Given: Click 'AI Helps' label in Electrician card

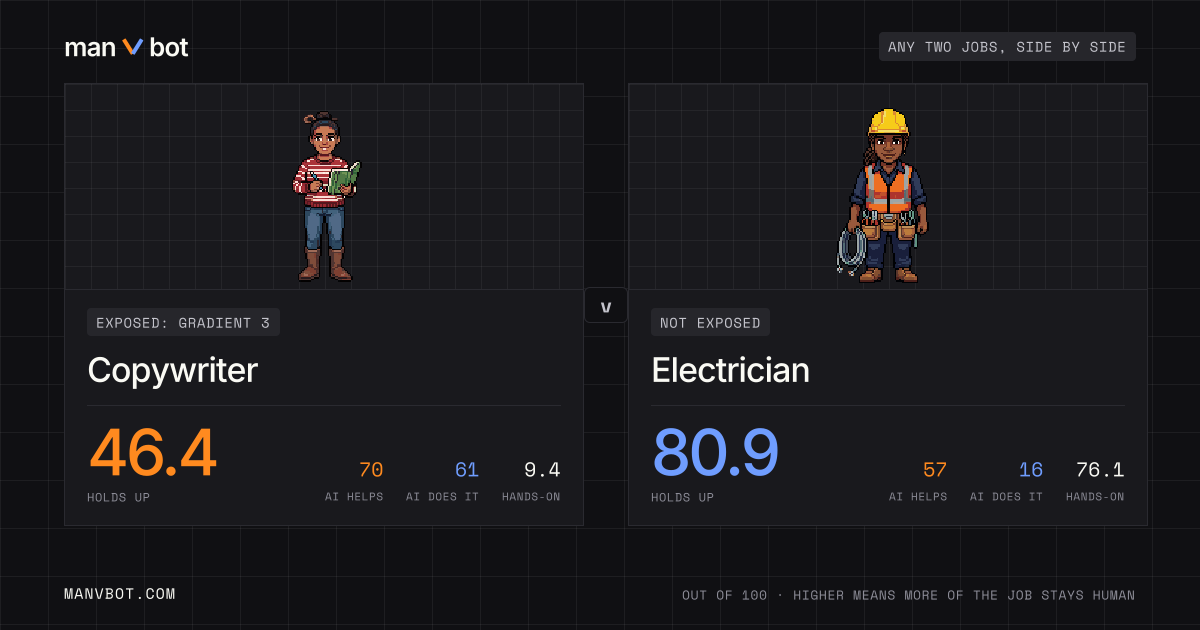Looking at the screenshot, I should coord(918,497).
